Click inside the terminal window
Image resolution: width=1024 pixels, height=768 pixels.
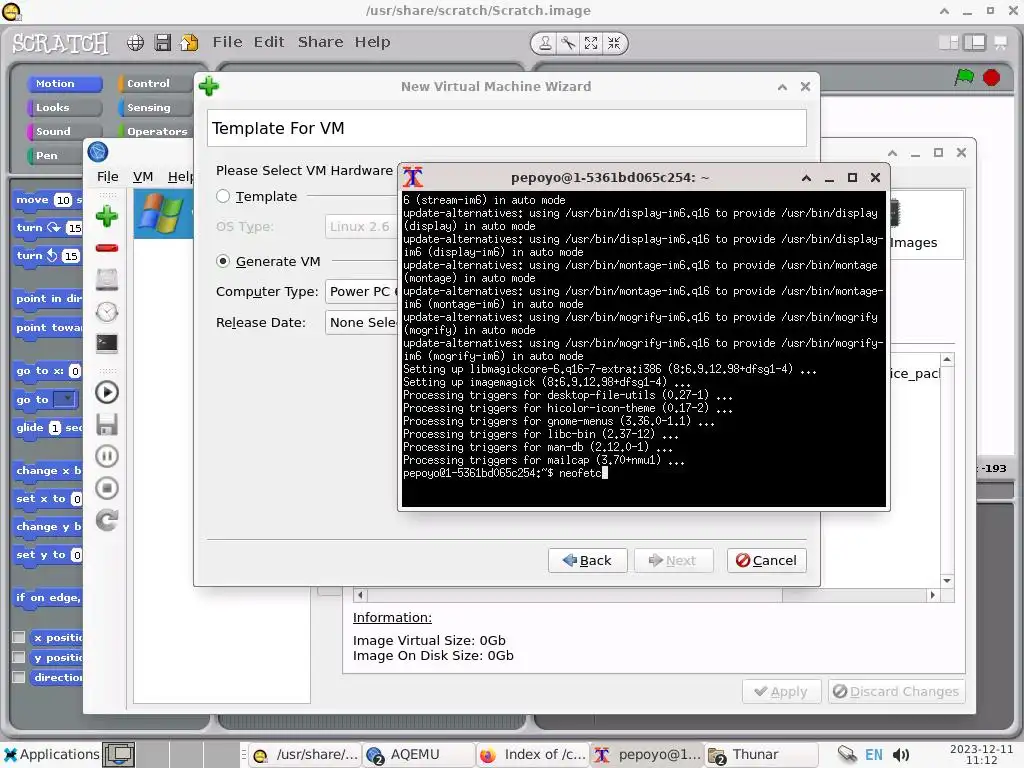click(644, 349)
